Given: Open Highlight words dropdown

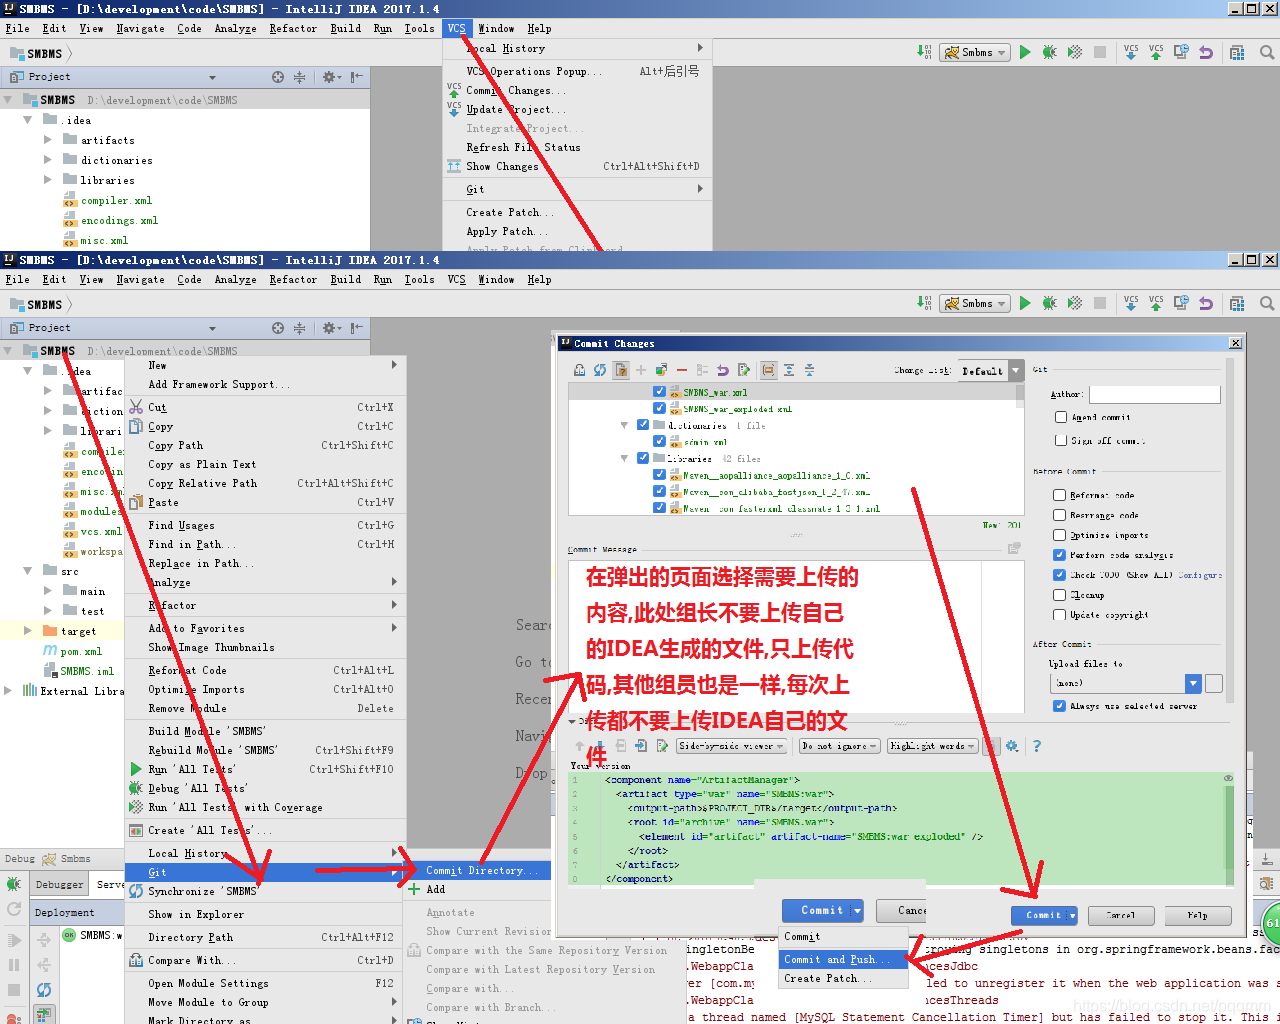Looking at the screenshot, I should click(932, 746).
